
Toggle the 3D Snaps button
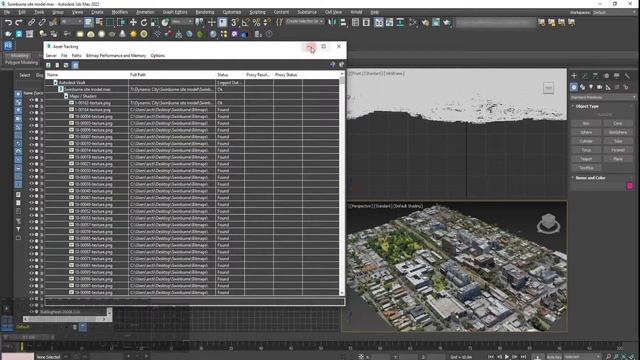pos(234,22)
